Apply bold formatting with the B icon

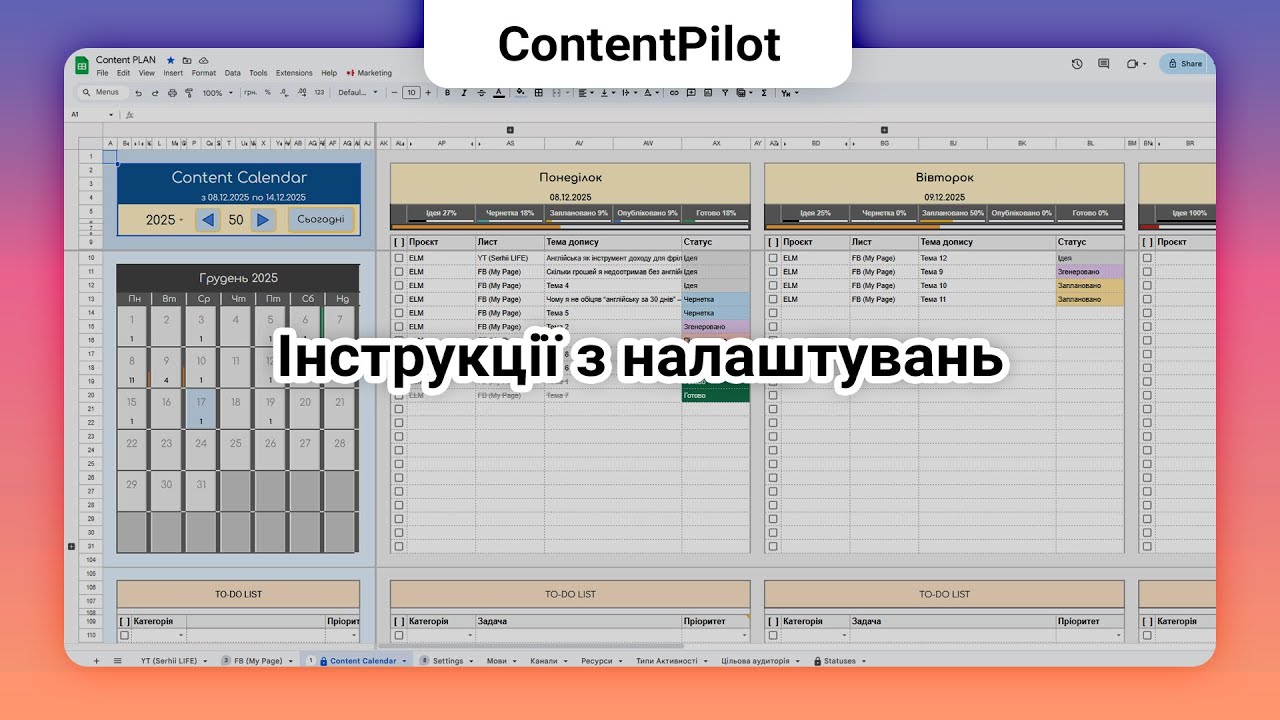pos(447,92)
